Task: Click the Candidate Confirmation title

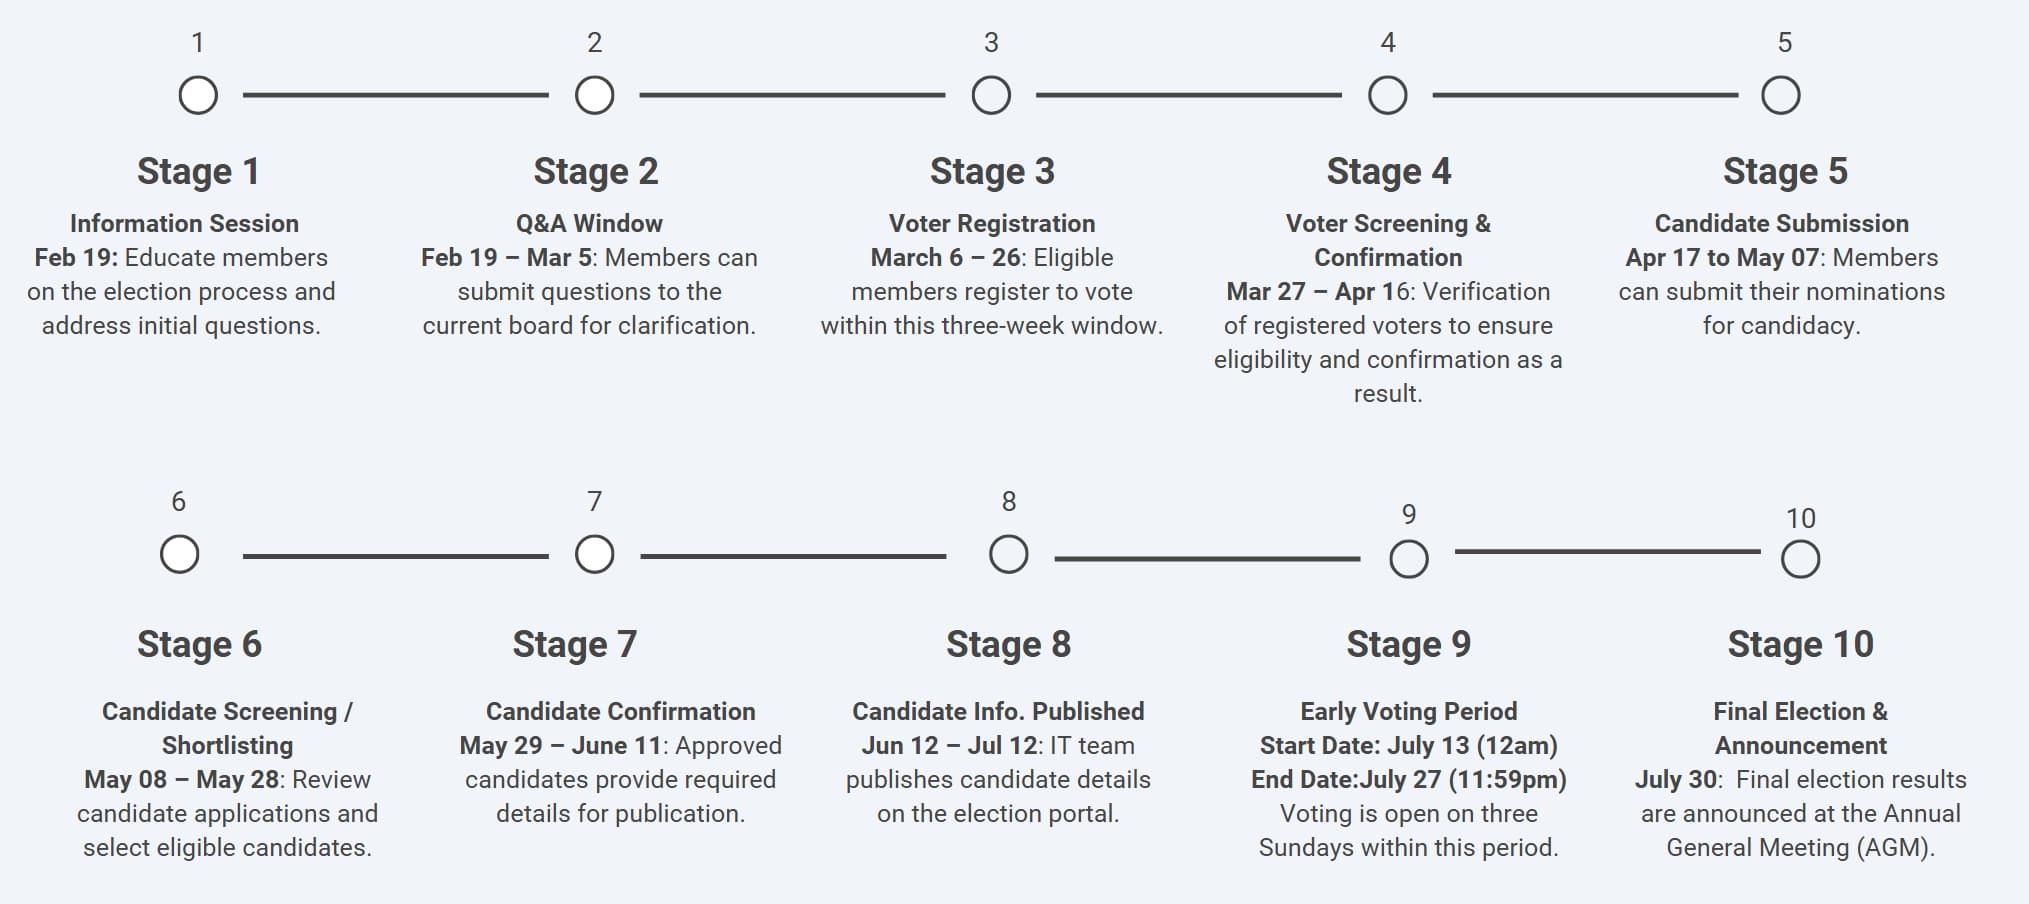Action: 620,711
